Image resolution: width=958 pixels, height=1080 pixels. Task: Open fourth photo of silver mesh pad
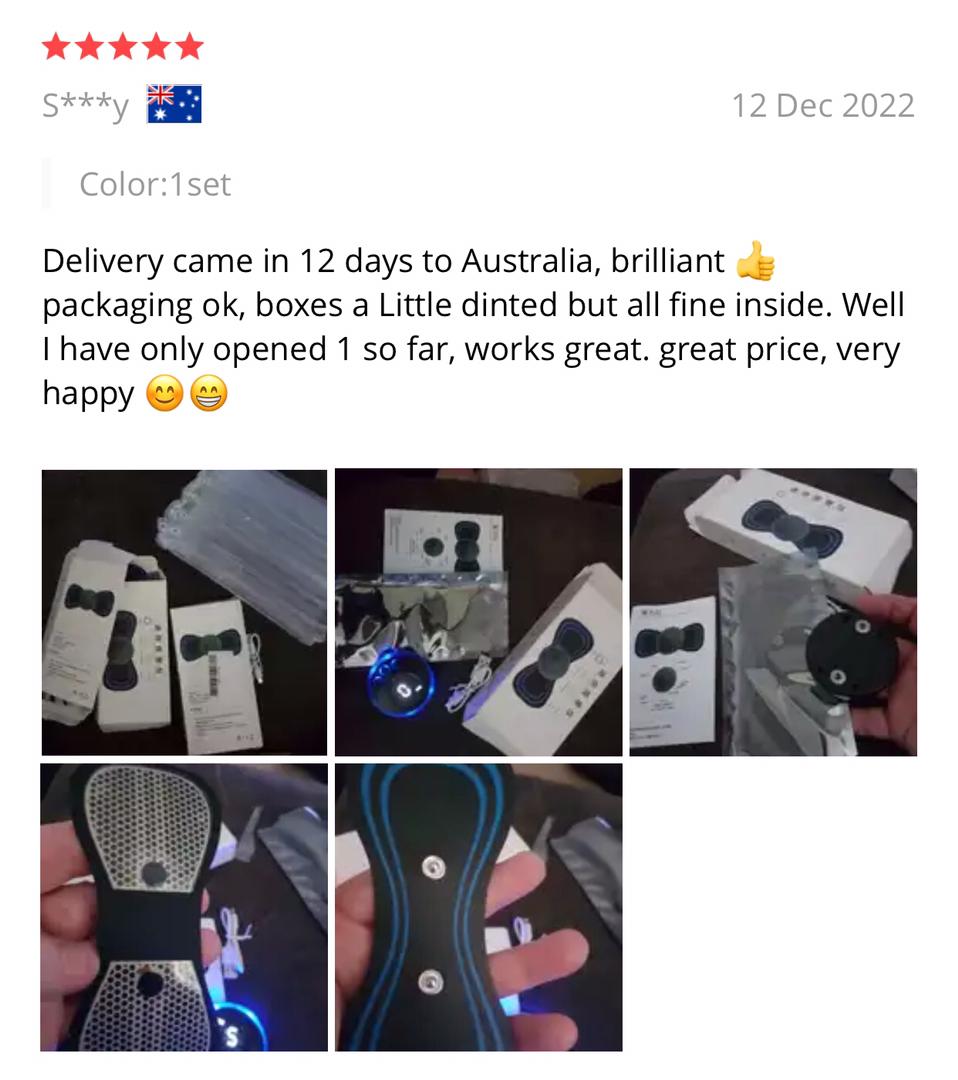point(184,907)
